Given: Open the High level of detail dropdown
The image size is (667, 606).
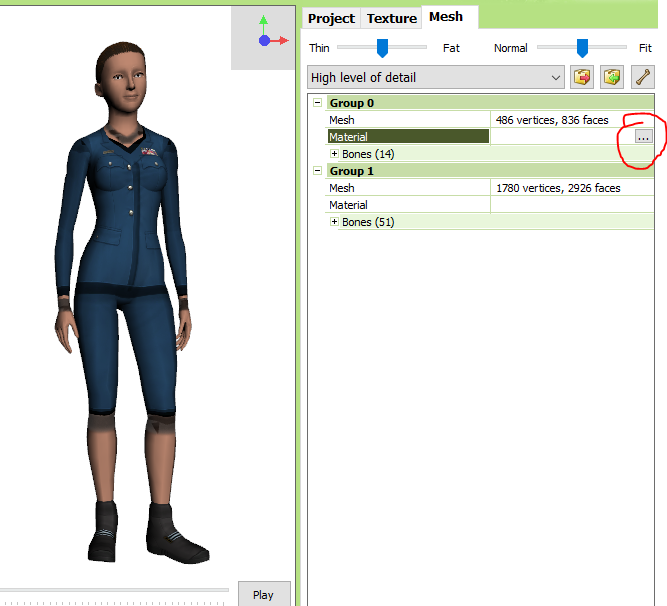Looking at the screenshot, I should [x=436, y=77].
